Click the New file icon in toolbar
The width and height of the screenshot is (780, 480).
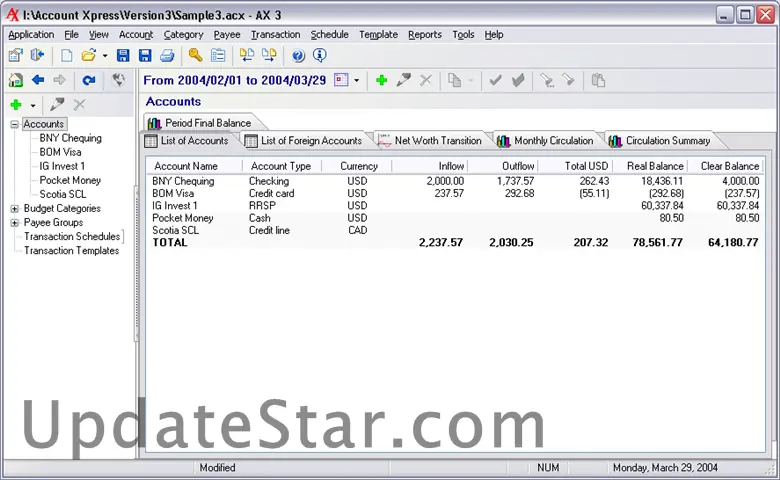[67, 56]
